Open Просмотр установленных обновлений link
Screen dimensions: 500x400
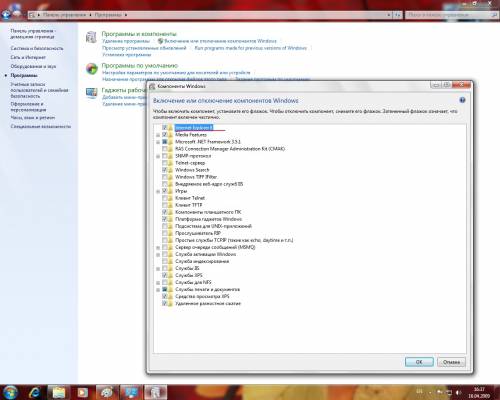(144, 48)
